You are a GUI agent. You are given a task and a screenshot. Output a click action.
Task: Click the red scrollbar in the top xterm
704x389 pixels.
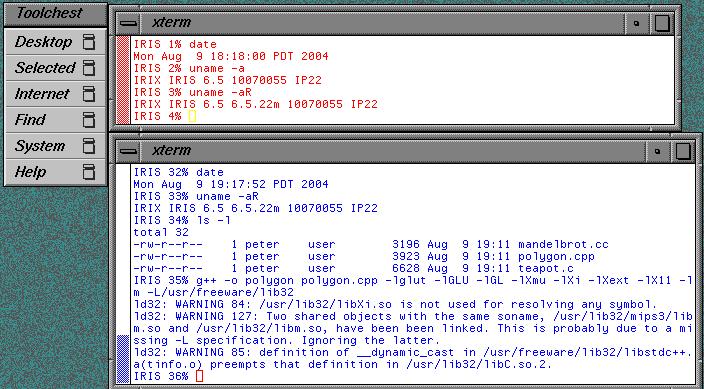tap(122, 80)
